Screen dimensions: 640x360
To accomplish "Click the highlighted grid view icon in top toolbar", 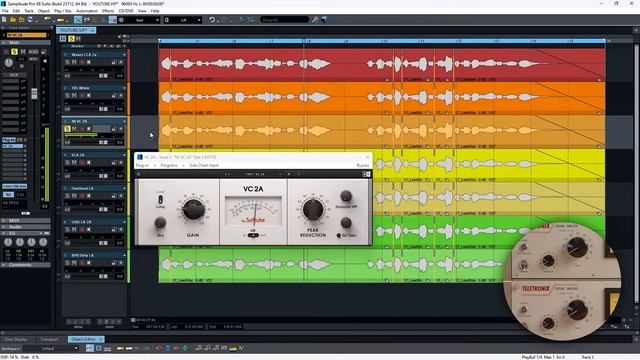I will 112,20.
